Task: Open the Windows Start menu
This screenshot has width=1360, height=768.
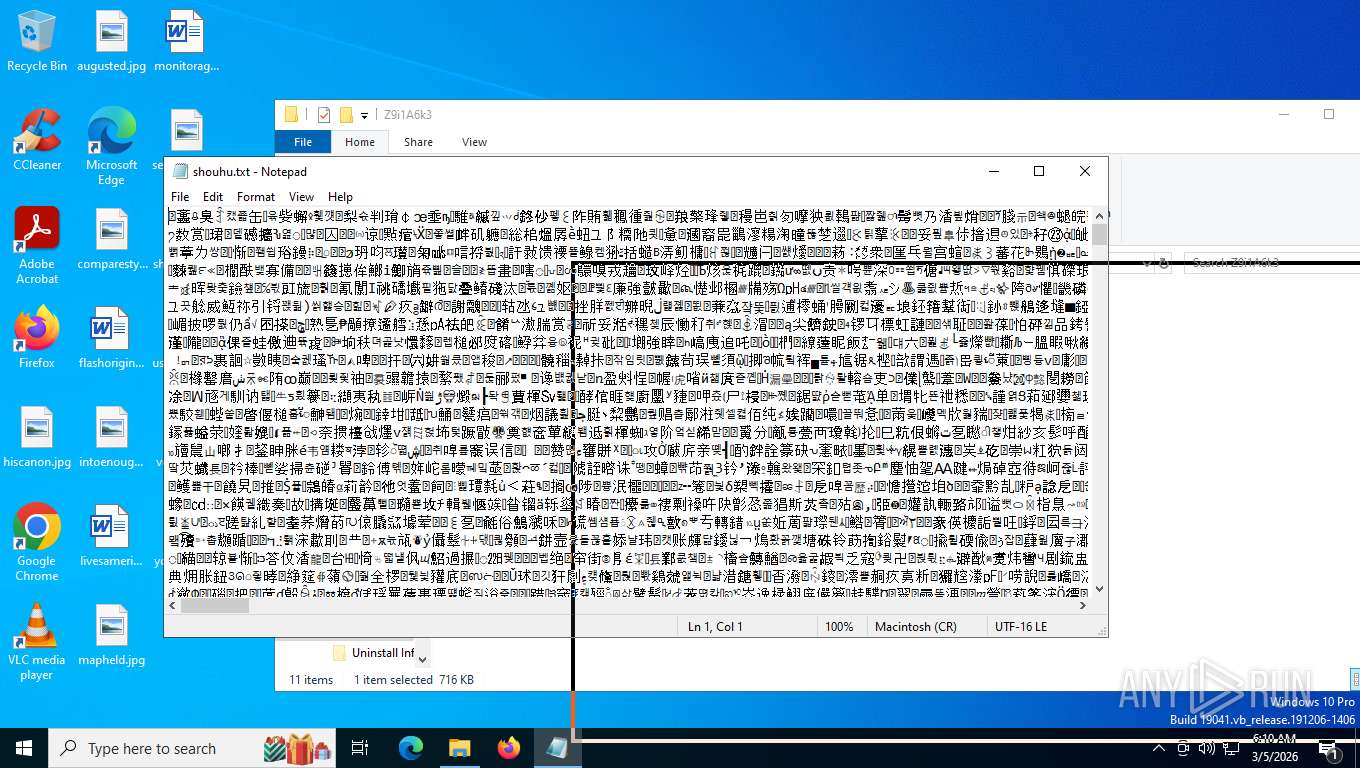Action: [24, 748]
